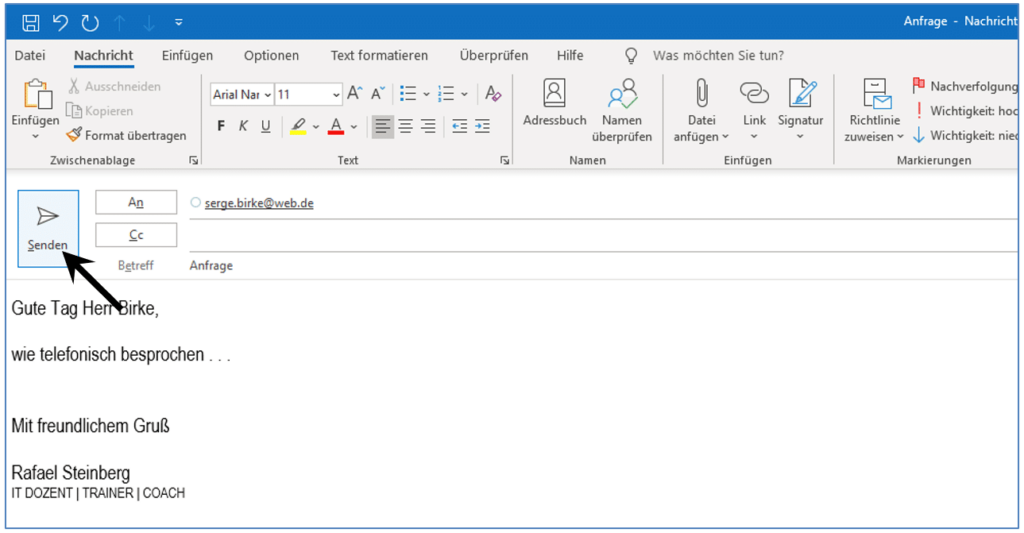
Task: Set Wichtigkeit hoch with red exclamation
Action: tap(965, 110)
